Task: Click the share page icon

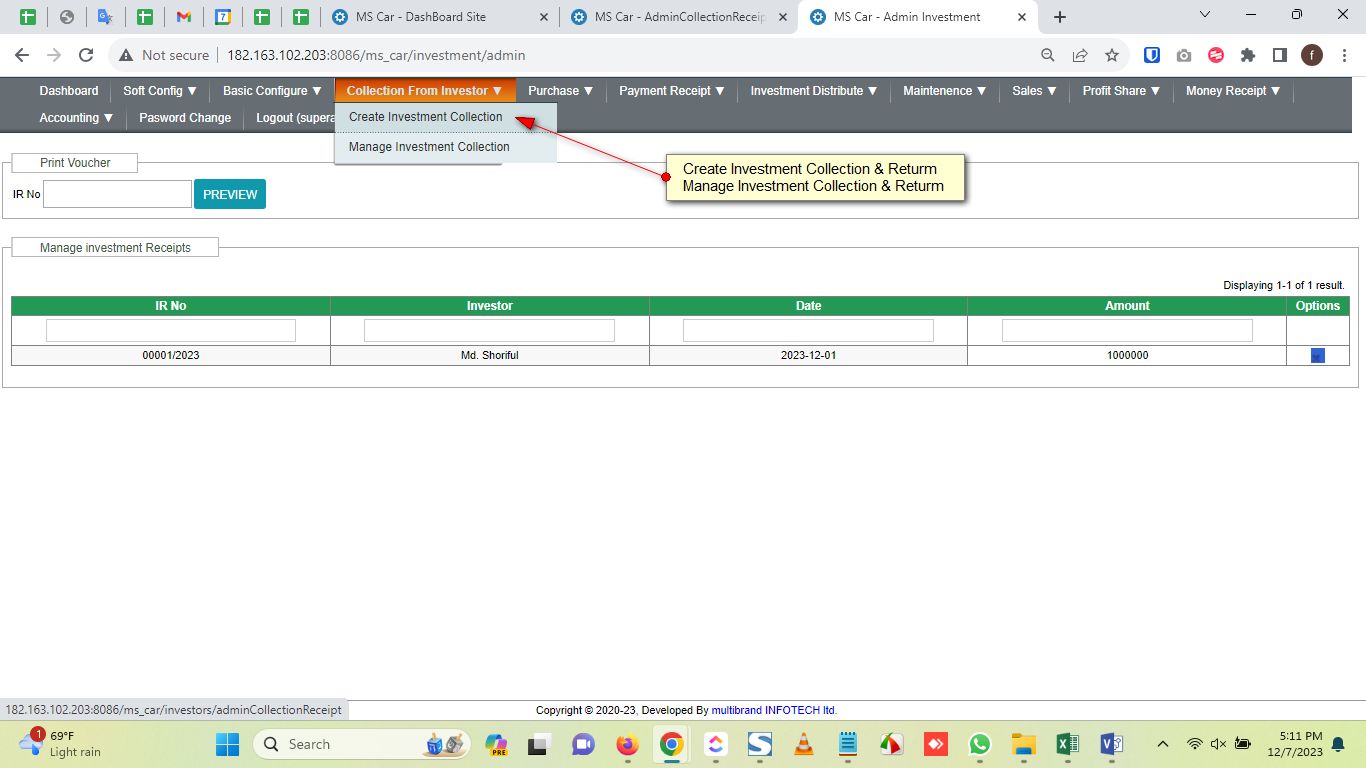Action: (1080, 55)
